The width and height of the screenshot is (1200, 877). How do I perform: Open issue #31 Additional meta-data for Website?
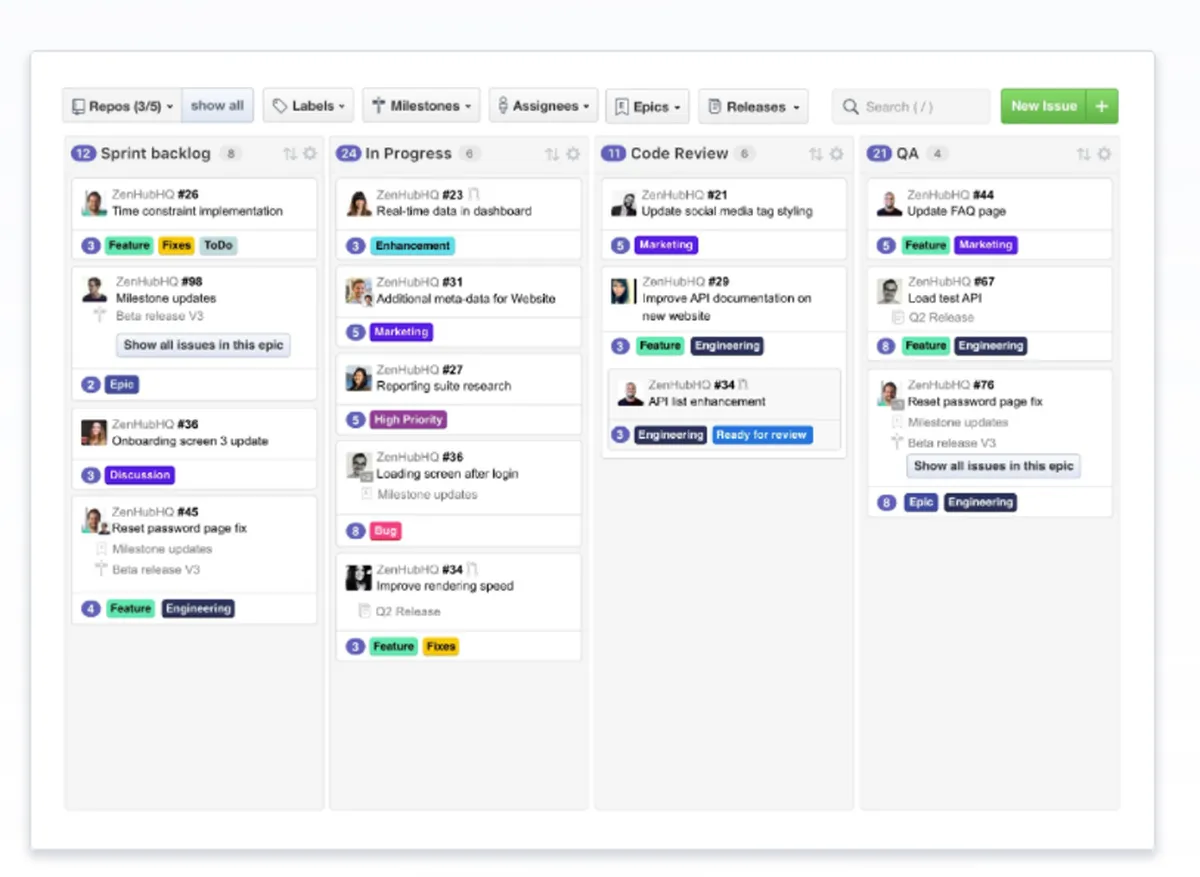click(466, 298)
